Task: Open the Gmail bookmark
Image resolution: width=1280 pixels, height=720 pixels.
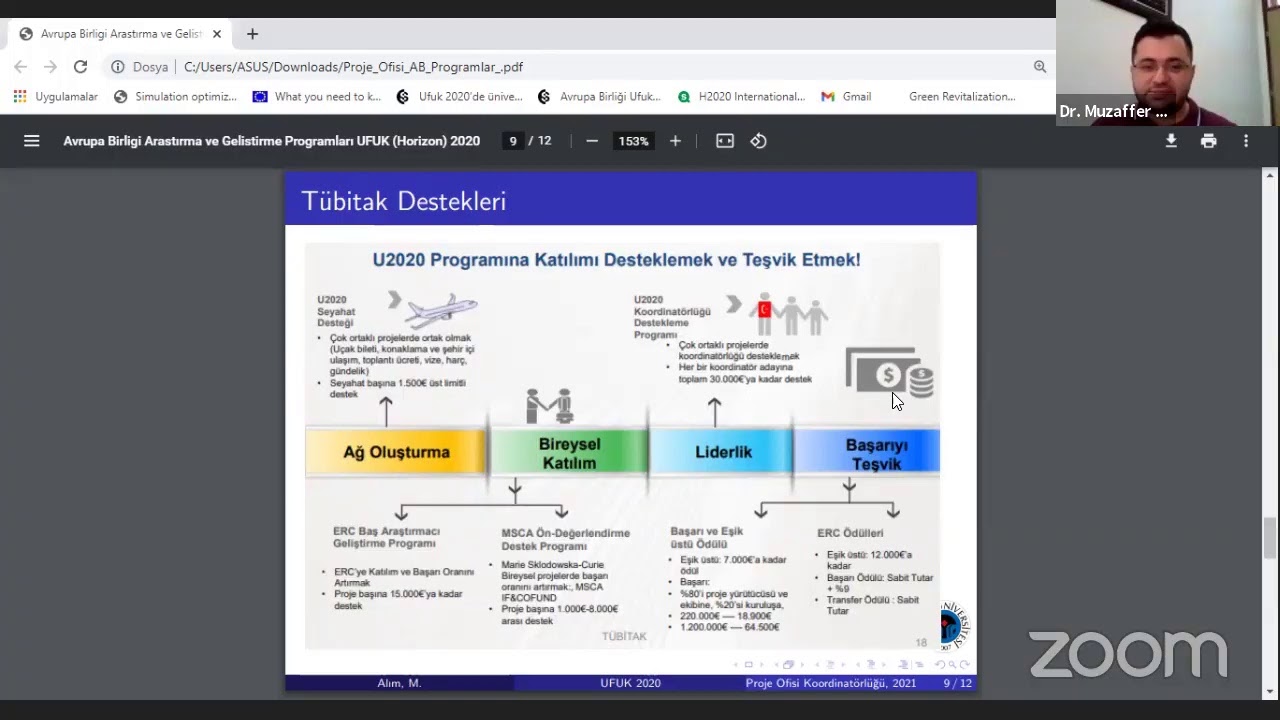Action: [x=846, y=97]
